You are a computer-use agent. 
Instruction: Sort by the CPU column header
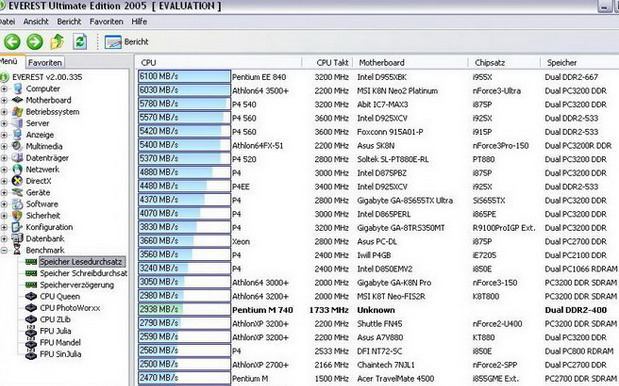tap(219, 63)
